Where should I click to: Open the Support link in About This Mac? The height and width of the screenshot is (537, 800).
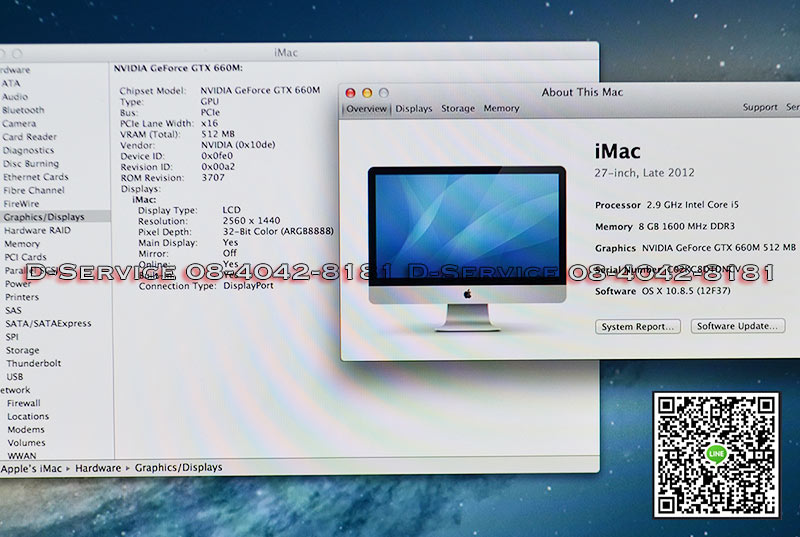760,107
